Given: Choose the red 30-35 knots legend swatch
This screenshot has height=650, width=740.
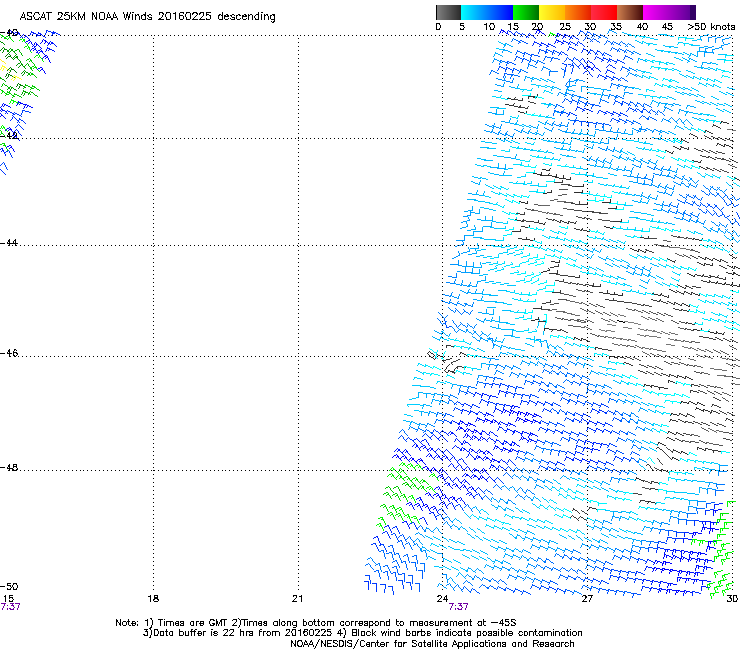Looking at the screenshot, I should 604,12.
